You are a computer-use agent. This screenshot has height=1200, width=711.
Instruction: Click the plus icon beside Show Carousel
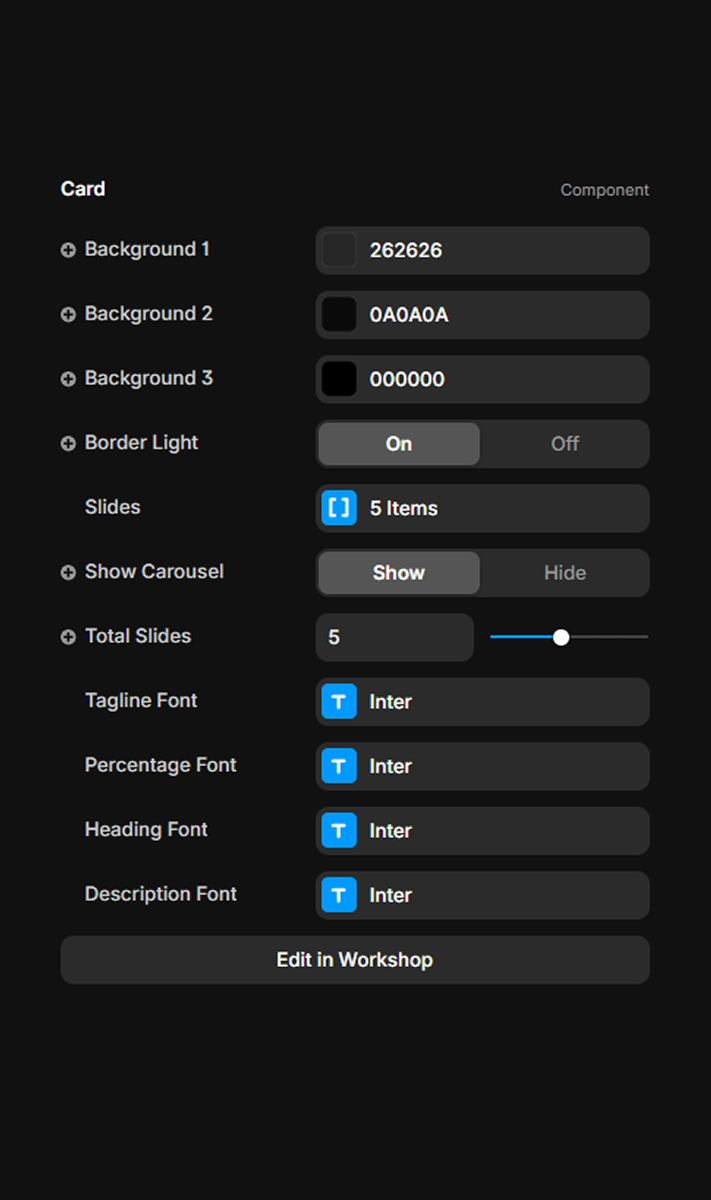click(x=68, y=573)
